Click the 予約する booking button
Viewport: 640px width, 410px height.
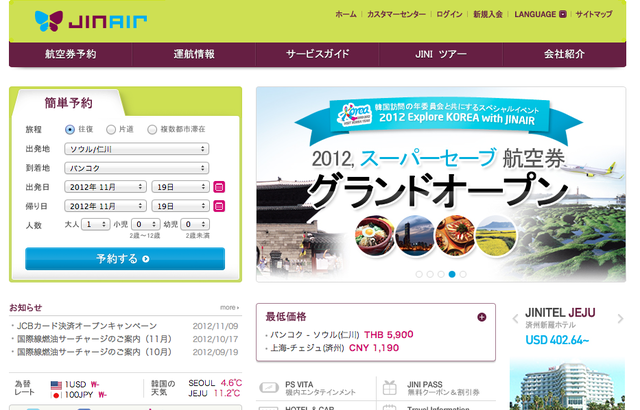pos(125,259)
